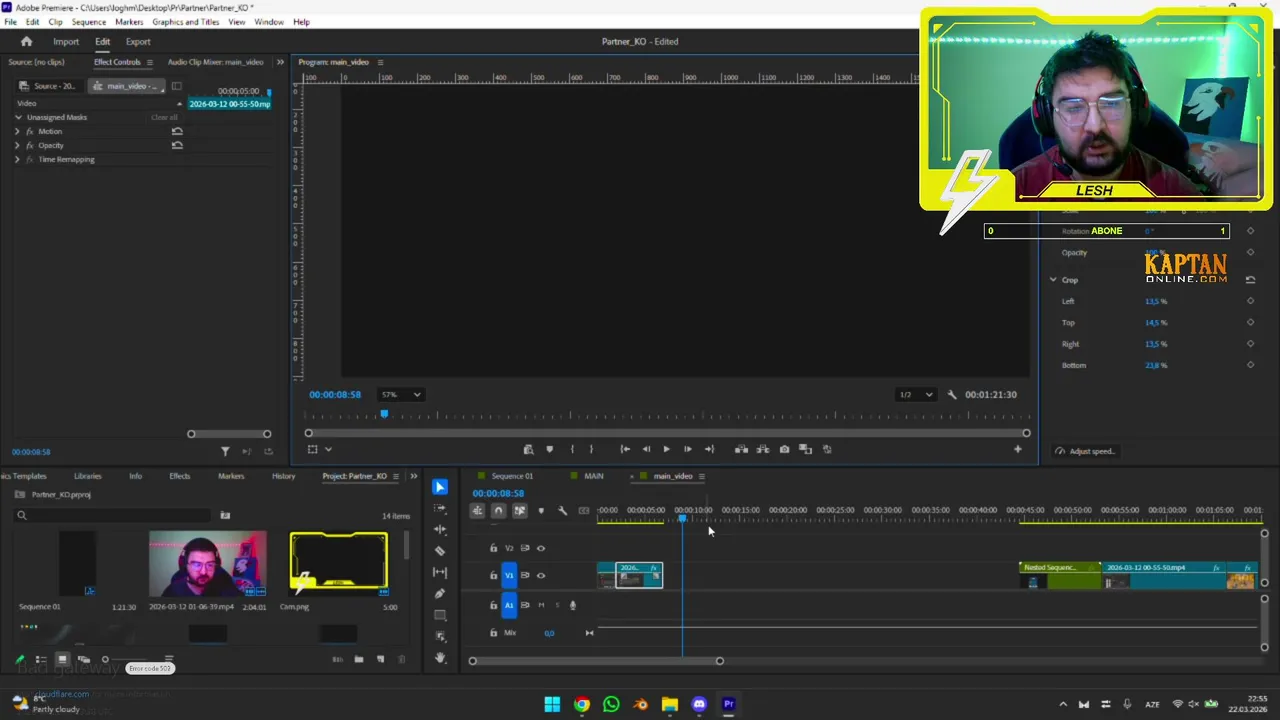Collapse the Unassigned Masks section
This screenshot has width=1280, height=720.
tap(18, 117)
